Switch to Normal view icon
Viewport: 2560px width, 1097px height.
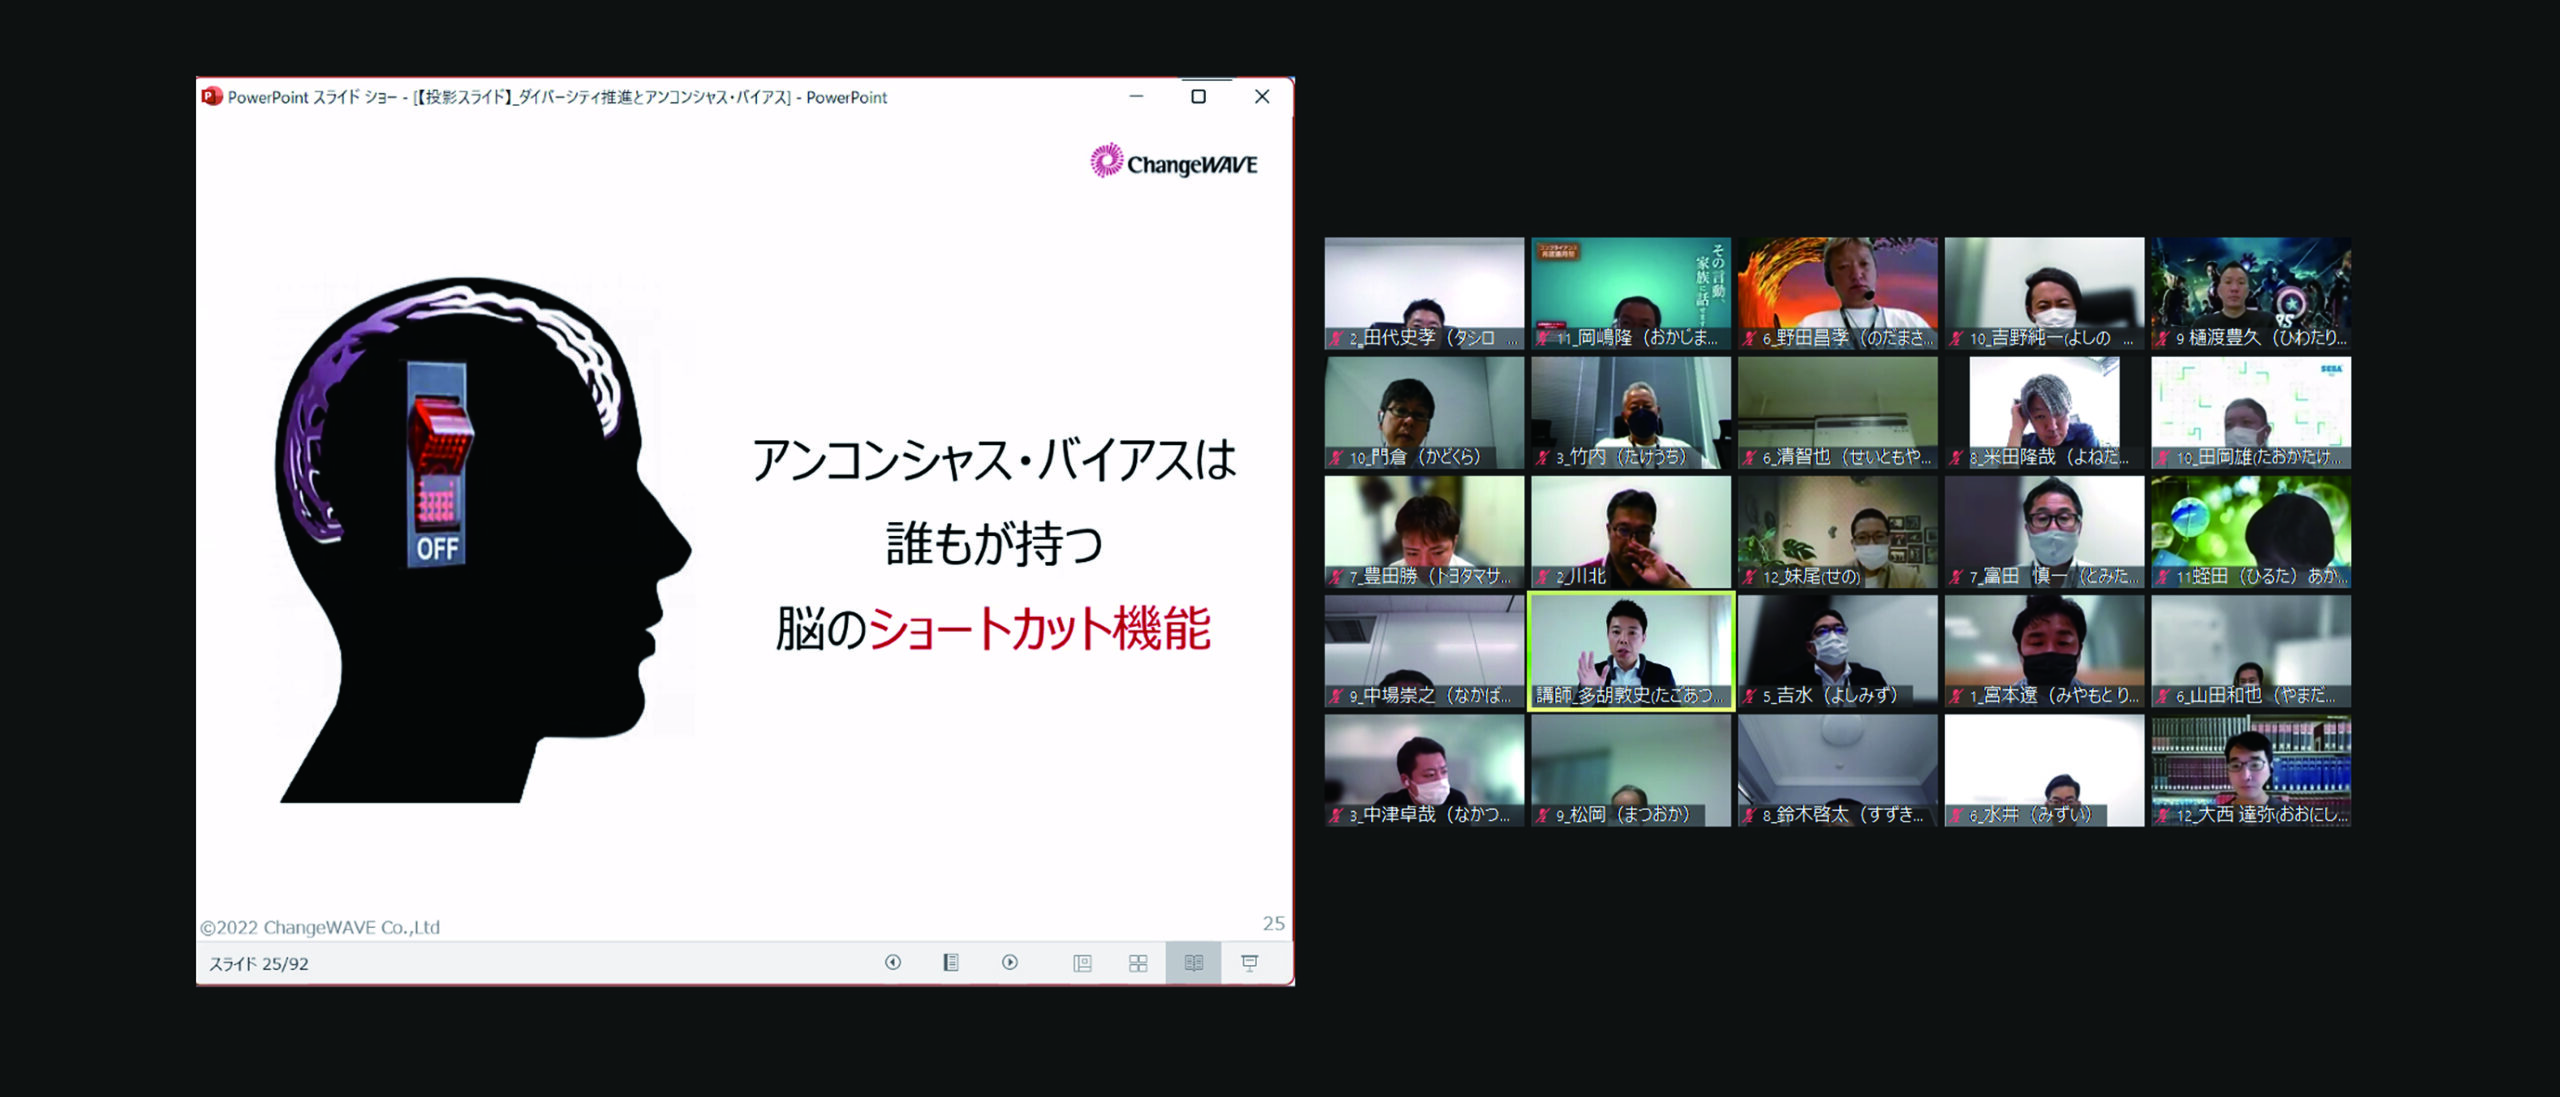tap(1082, 963)
